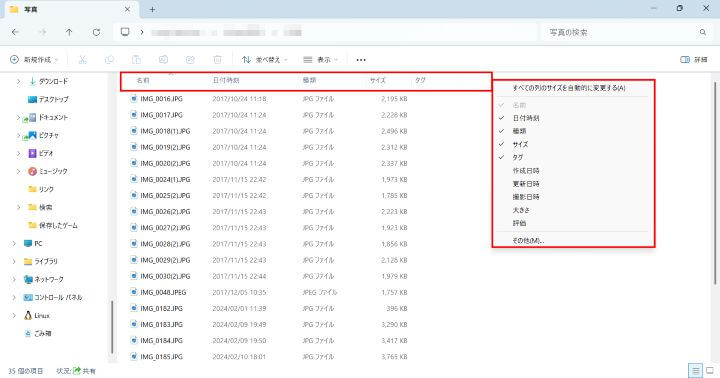This screenshot has height=378, width=720.
Task: Expand the PC tree node chevron
Action: [14, 243]
